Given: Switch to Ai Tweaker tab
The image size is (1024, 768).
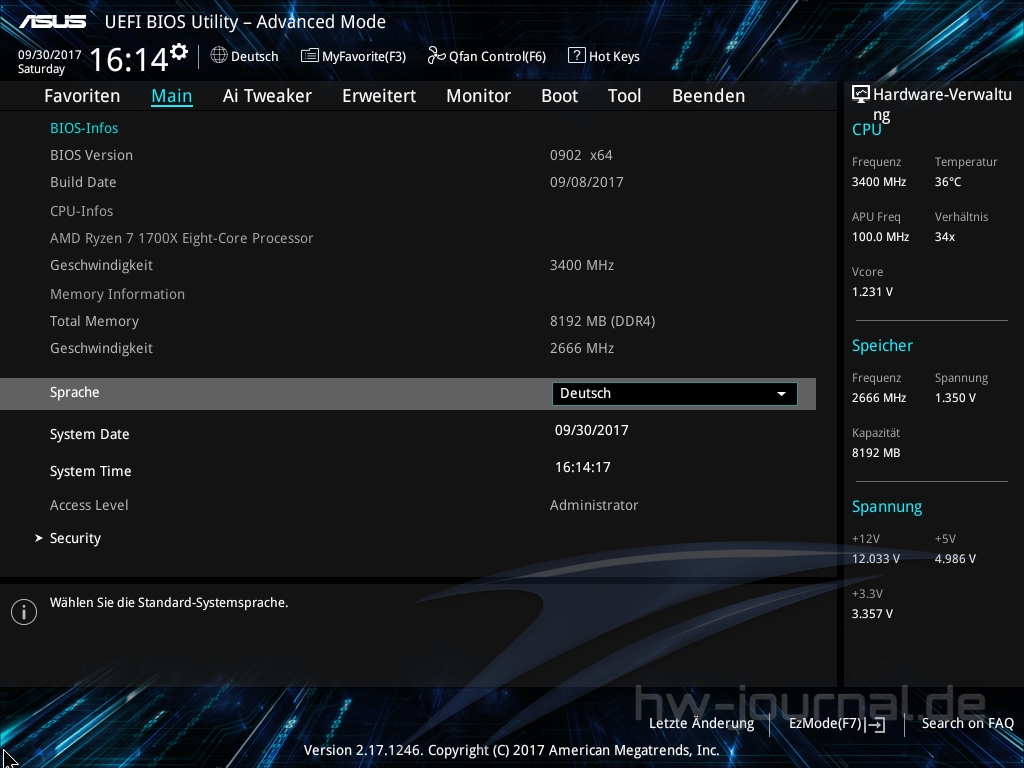Looking at the screenshot, I should (x=267, y=96).
